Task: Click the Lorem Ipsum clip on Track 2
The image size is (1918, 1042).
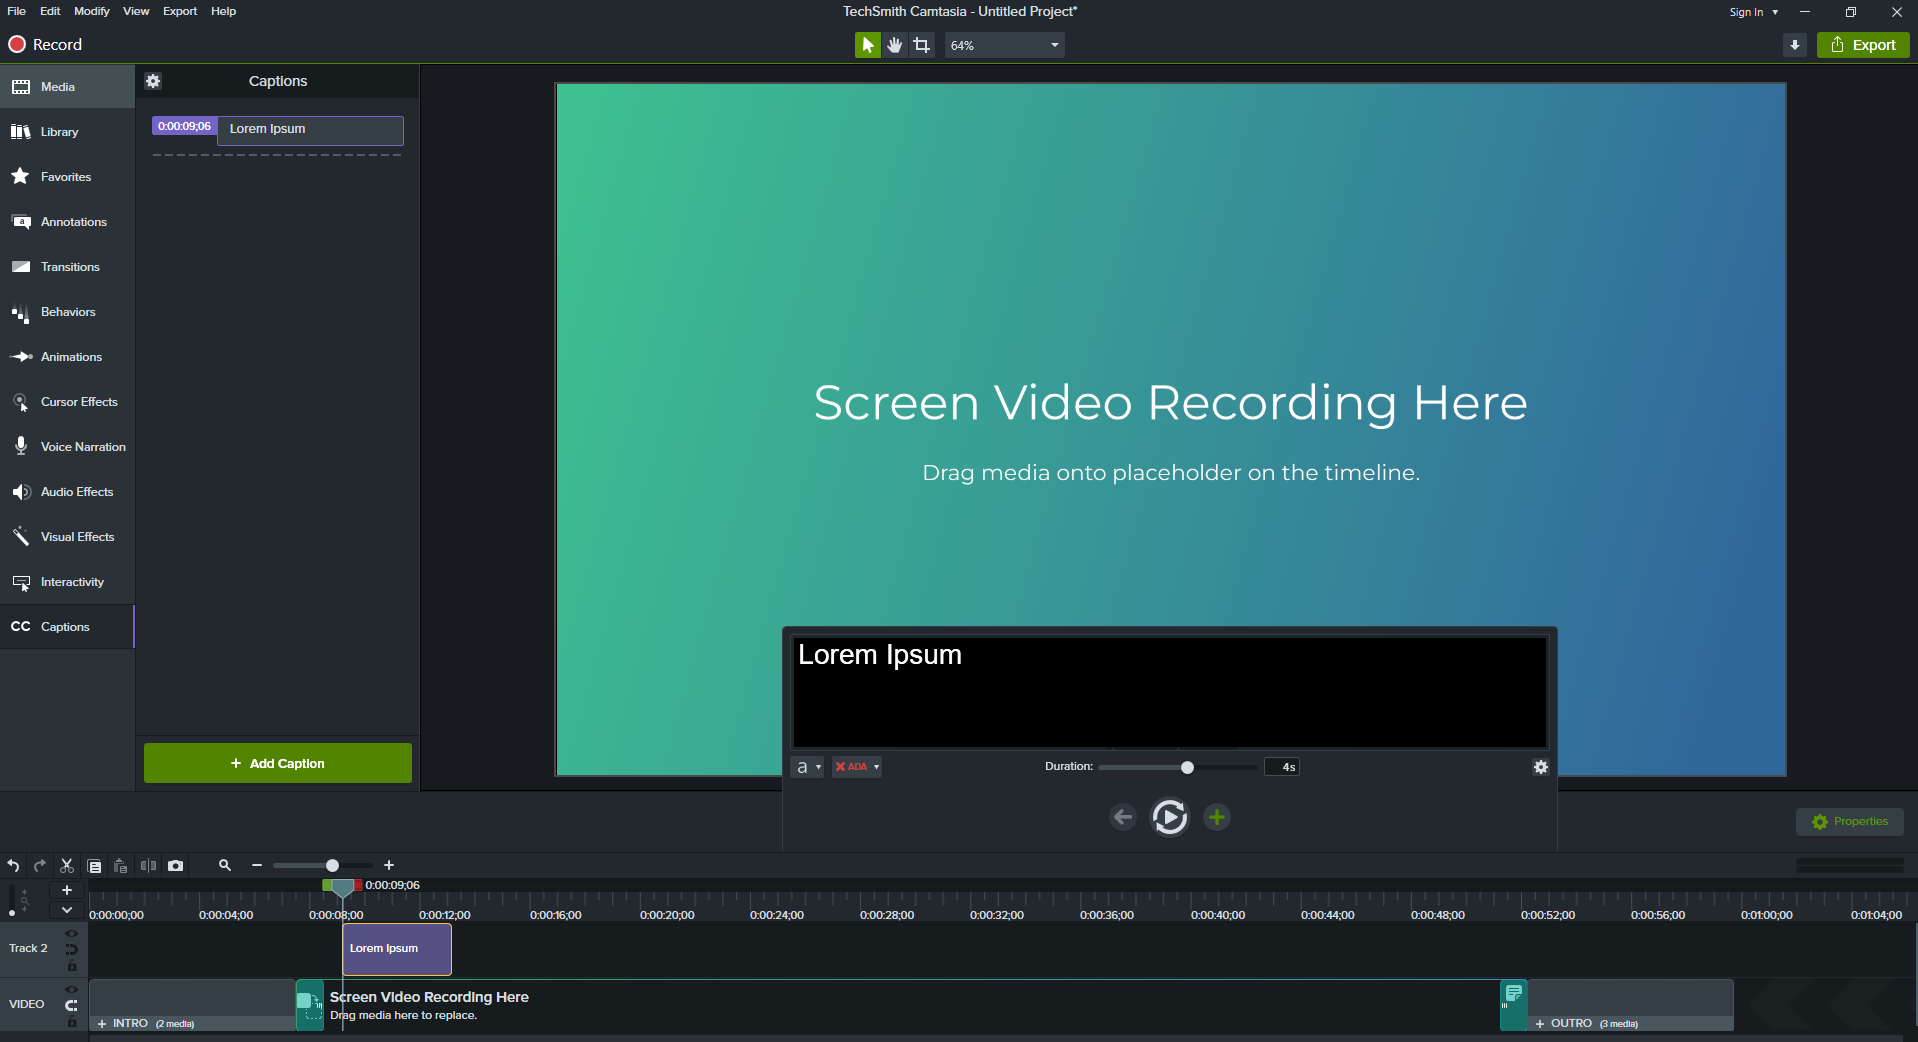Action: [x=395, y=948]
